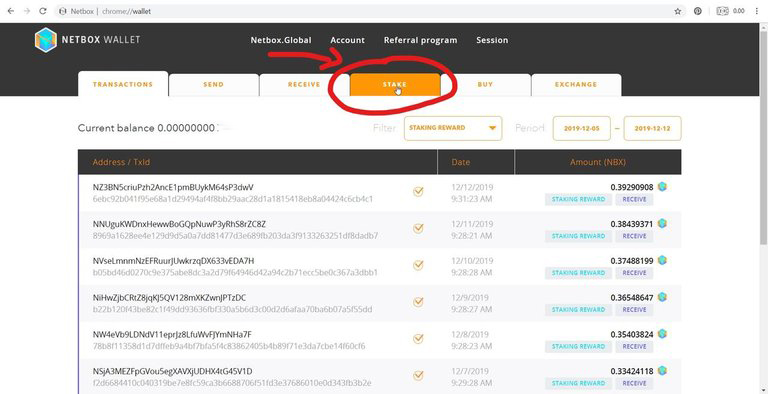
Task: Click confirmed checkmark for NVseLmnmNz transaction
Action: tap(418, 265)
